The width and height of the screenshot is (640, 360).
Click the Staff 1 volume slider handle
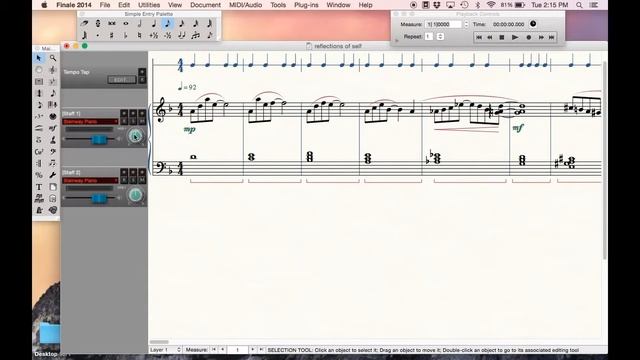(x=99, y=140)
